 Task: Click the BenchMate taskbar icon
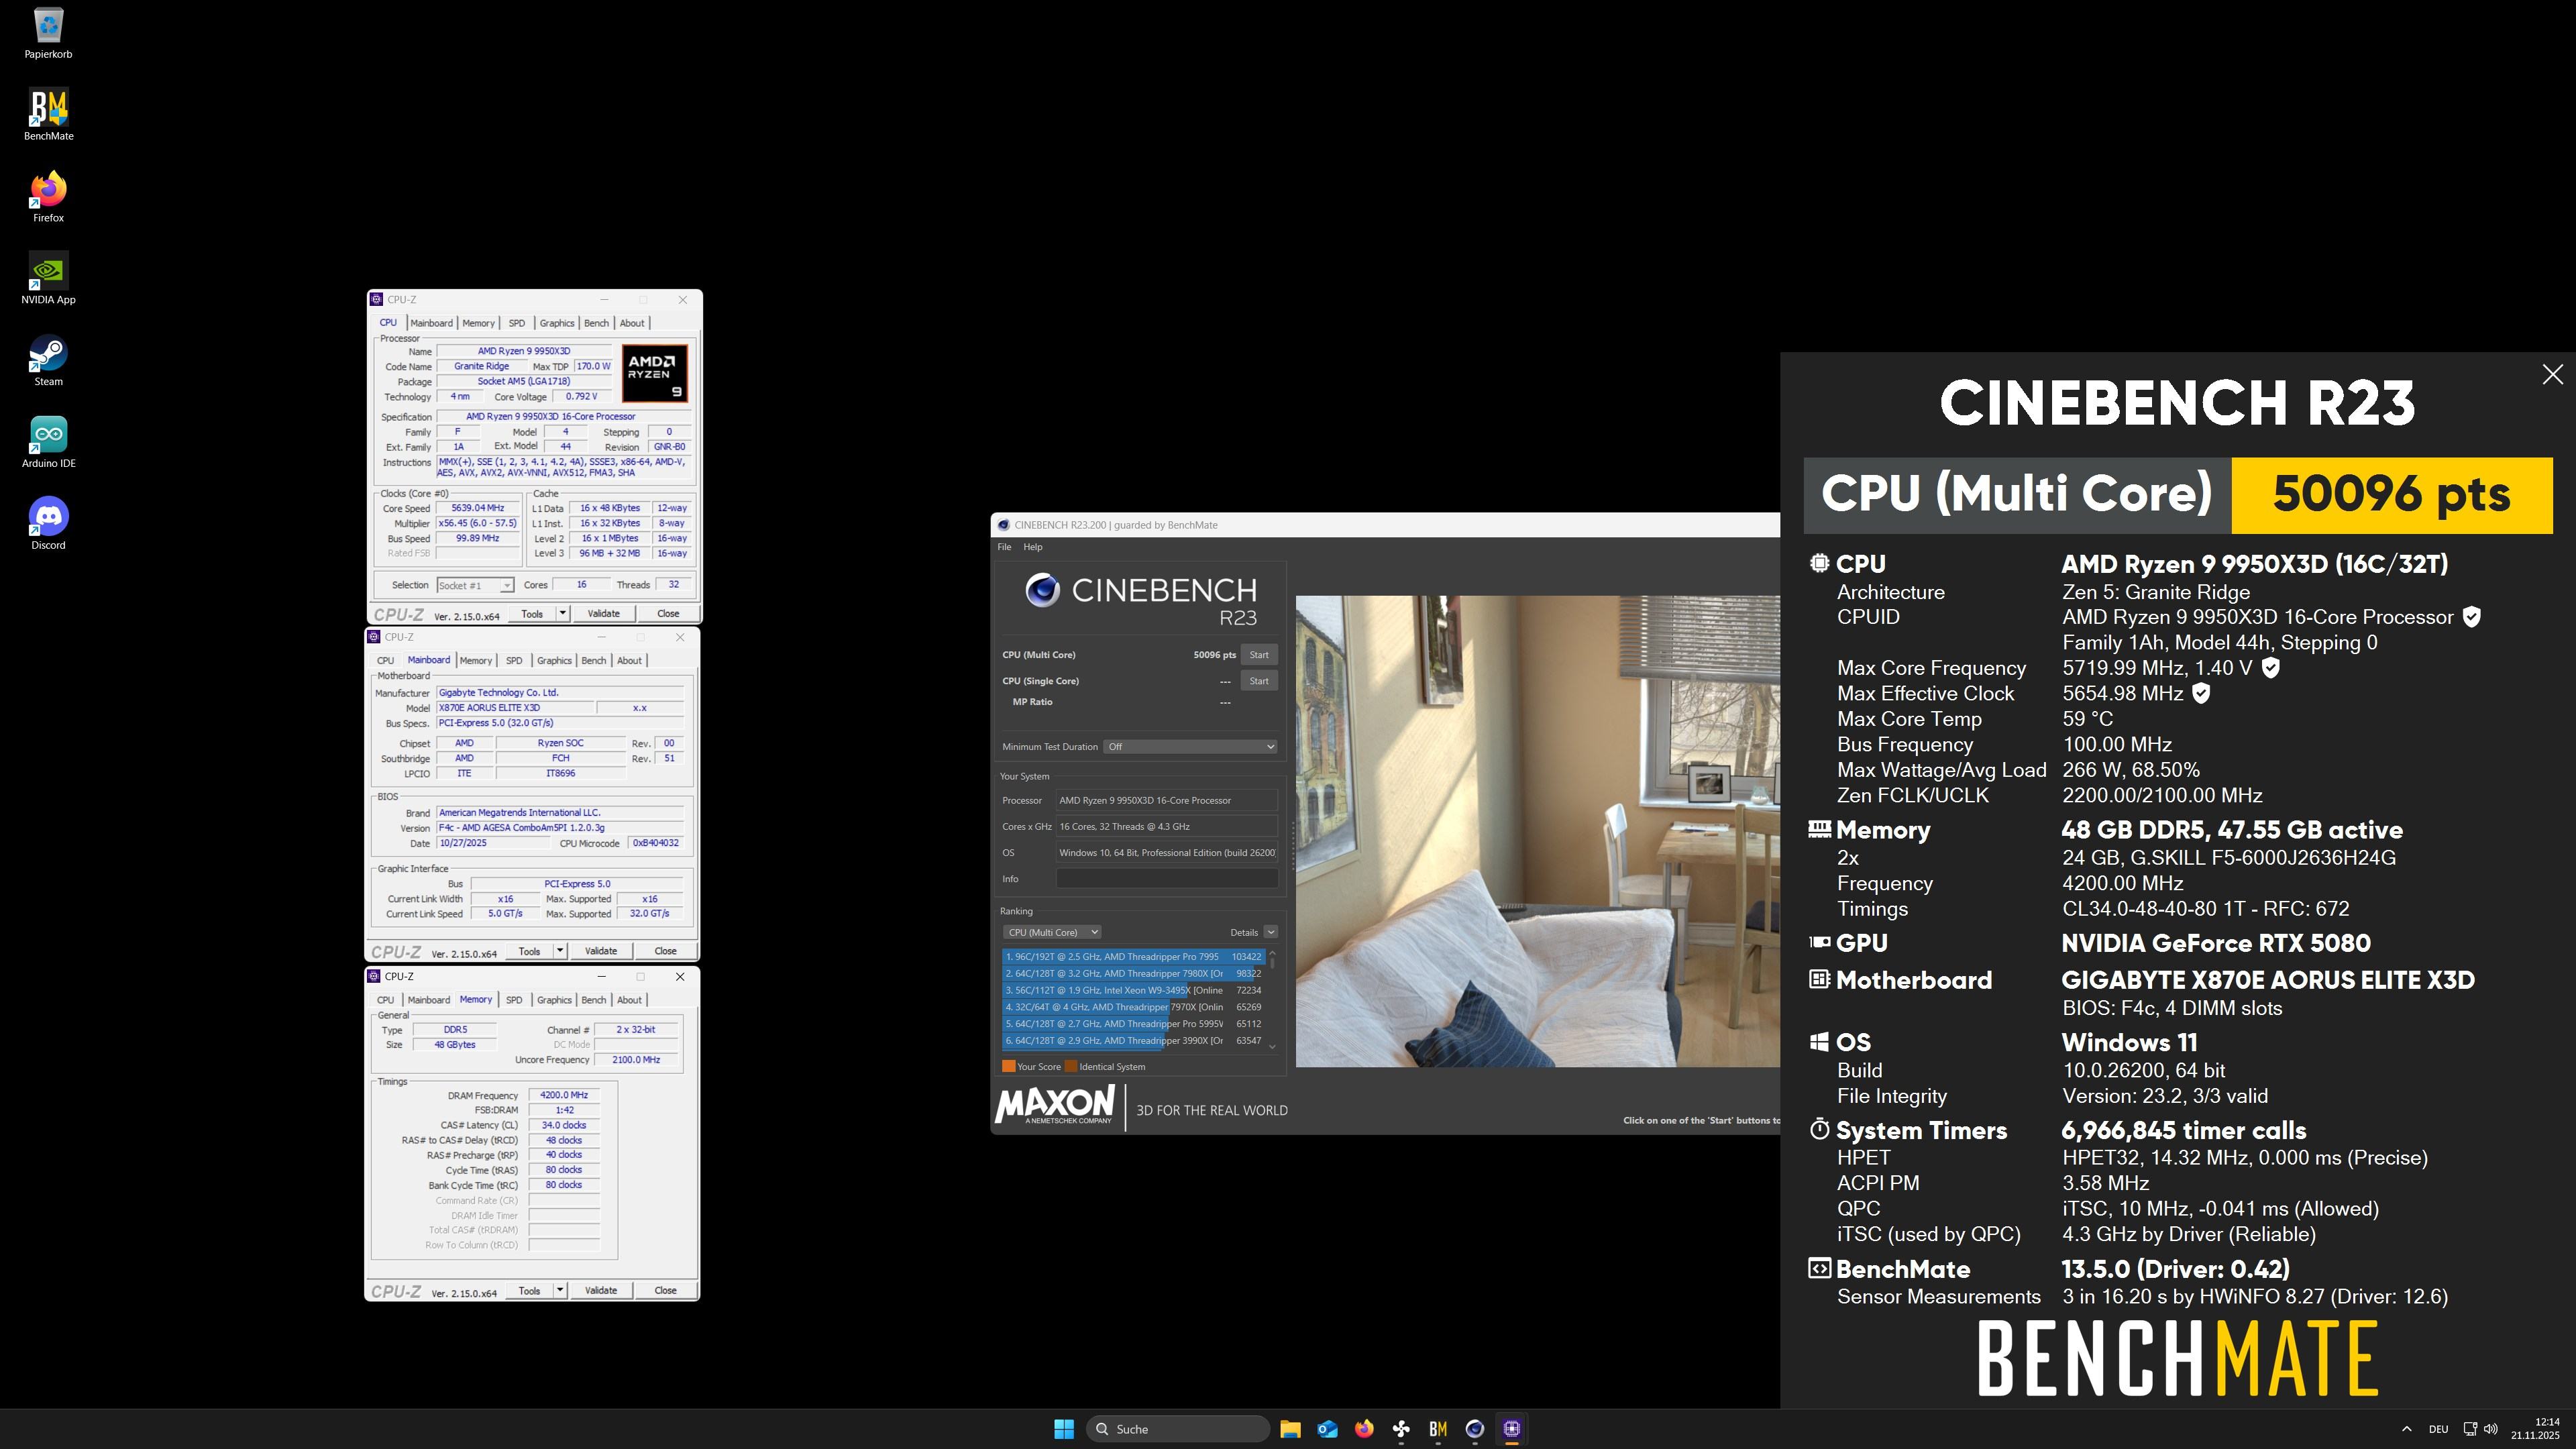(1438, 1429)
